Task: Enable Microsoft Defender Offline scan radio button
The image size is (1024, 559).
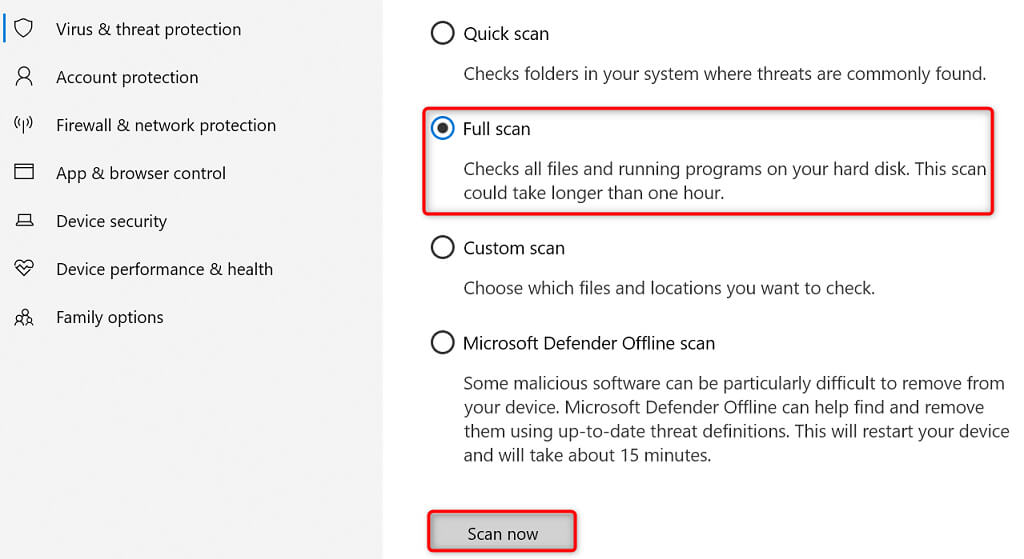Action: click(442, 343)
